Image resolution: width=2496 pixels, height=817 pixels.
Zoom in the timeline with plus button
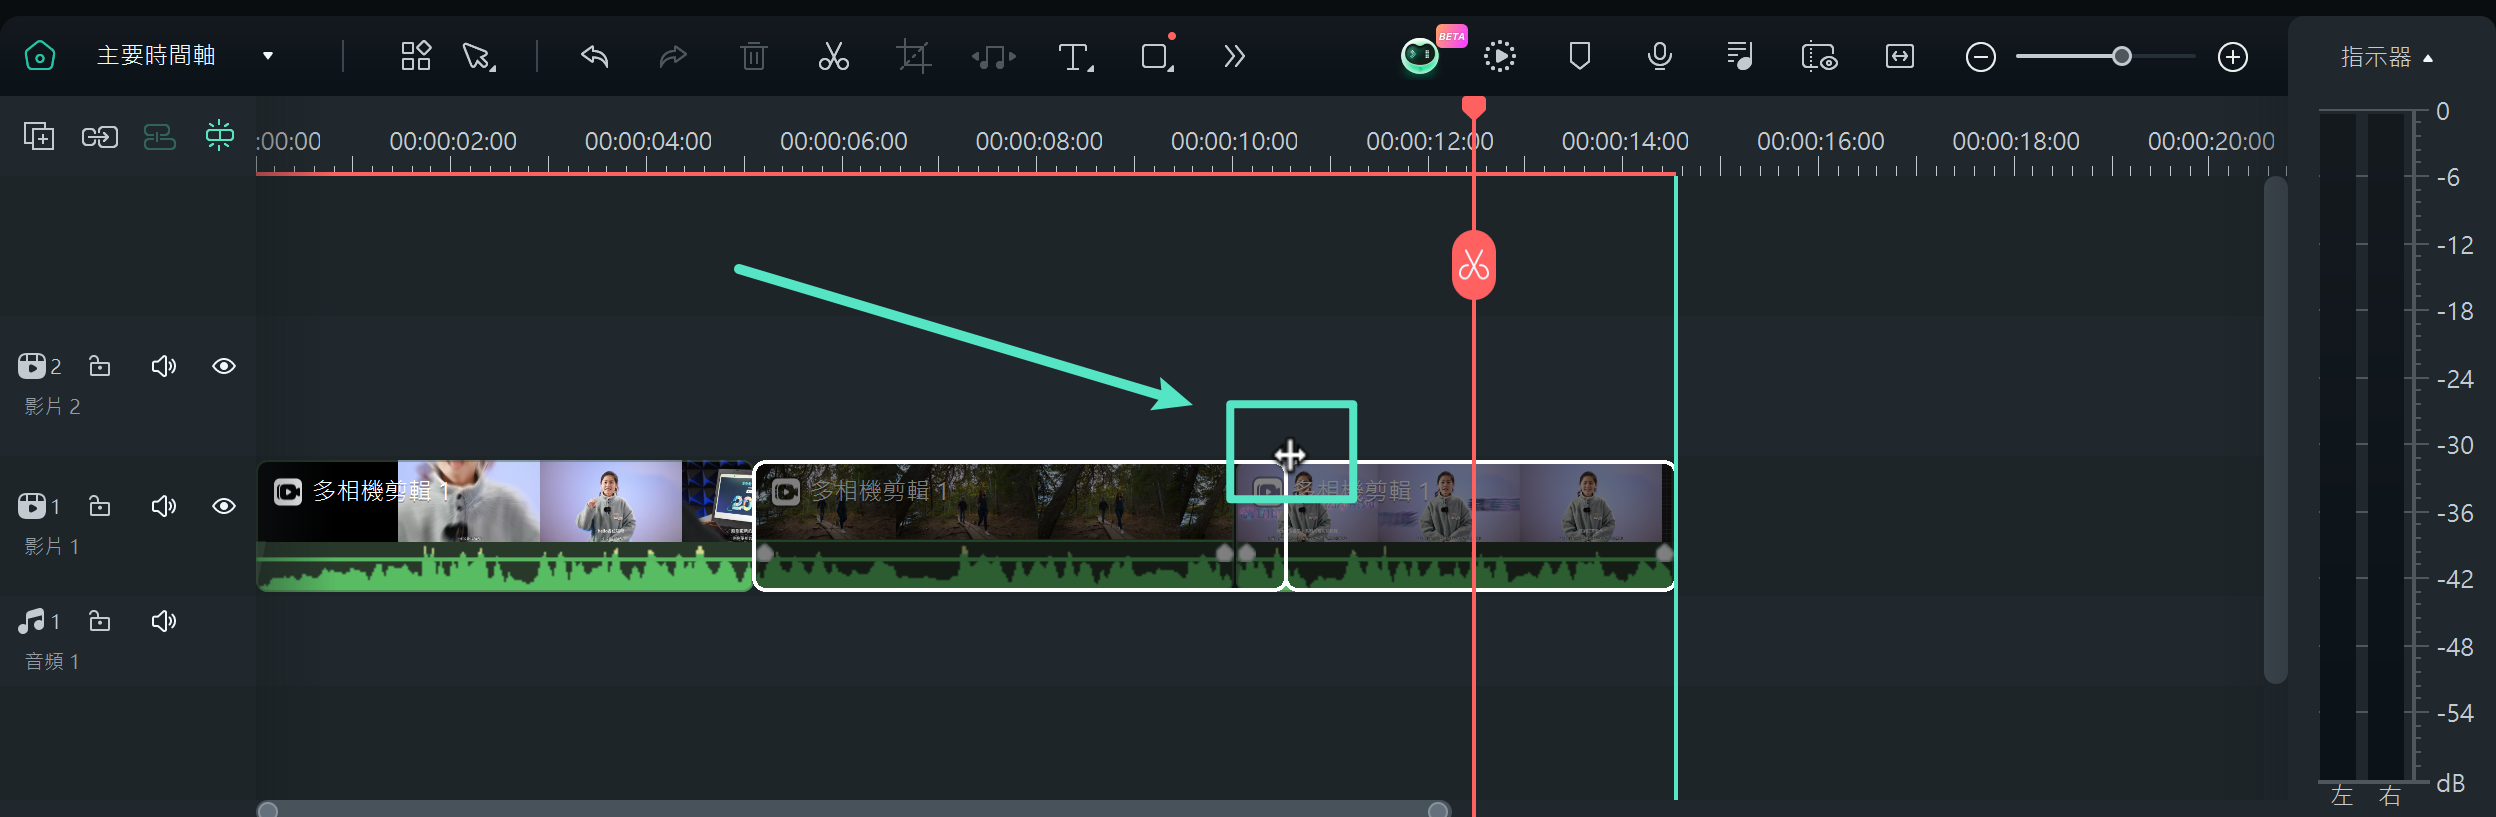[x=2233, y=57]
